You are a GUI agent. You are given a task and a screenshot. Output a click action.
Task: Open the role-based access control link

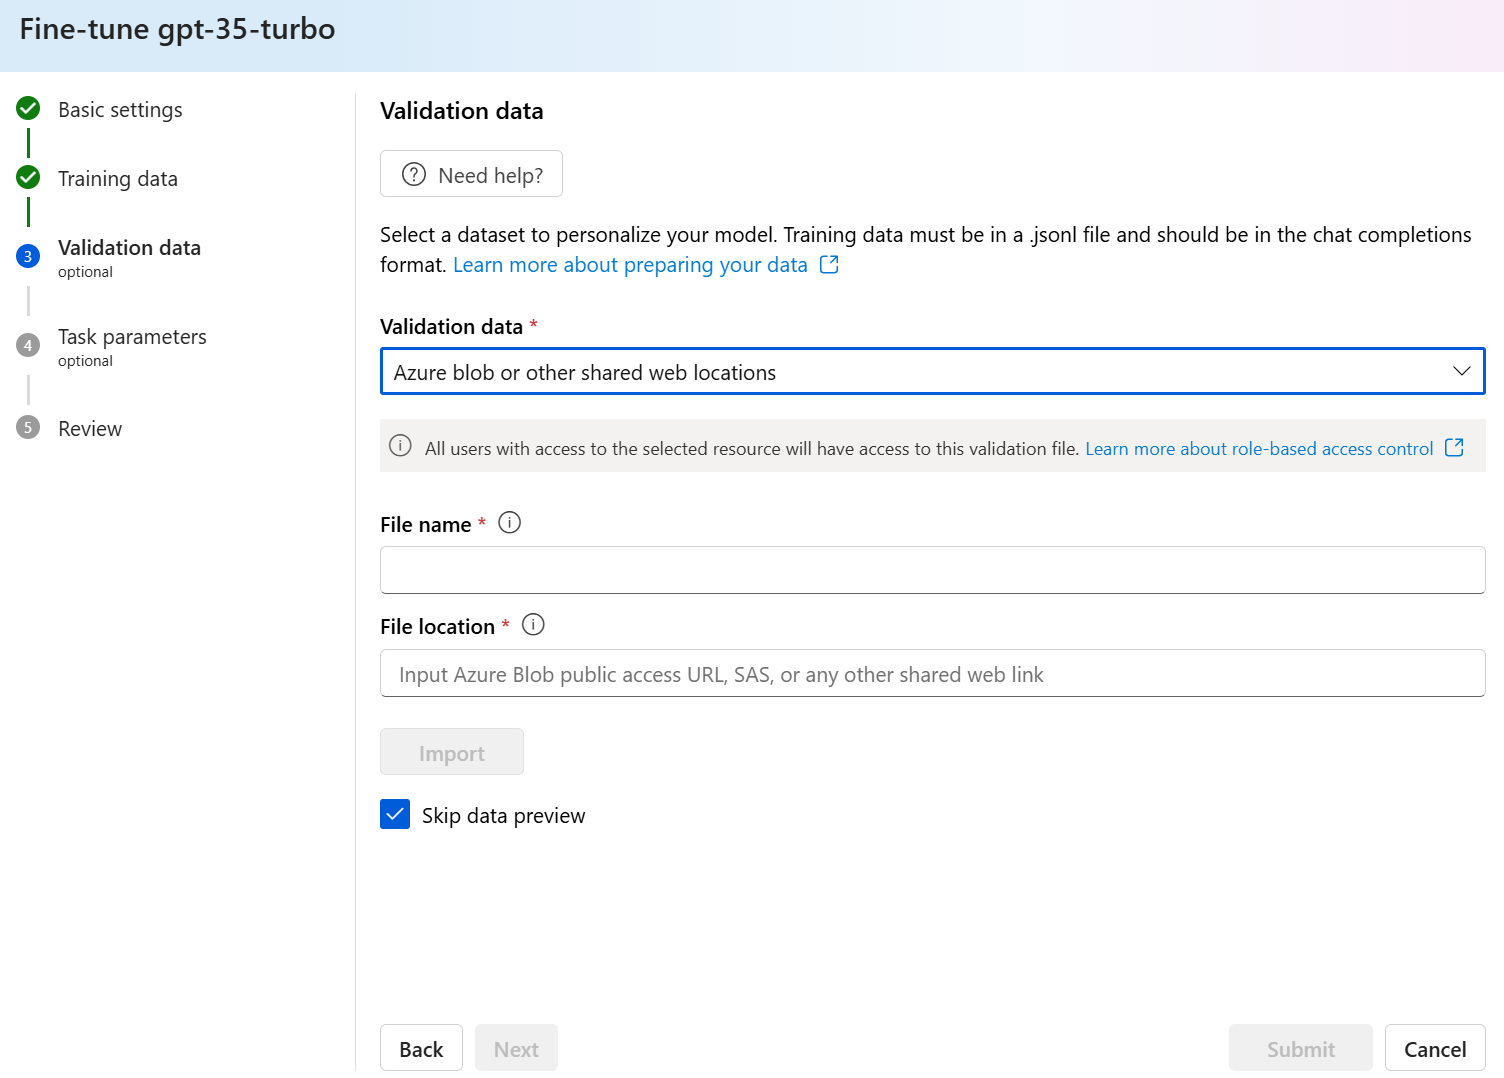[1259, 449]
